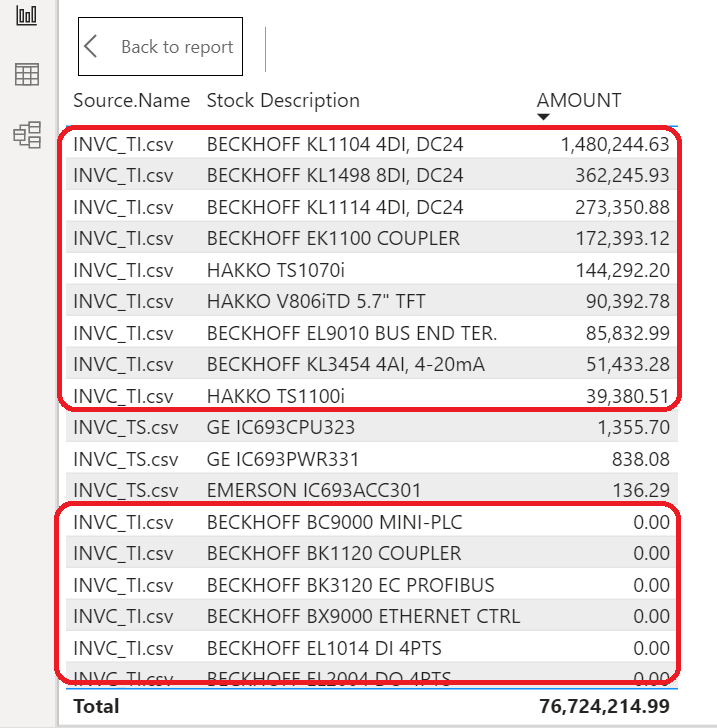Viewport: 717px width, 728px height.
Task: Select amount 85,832.99
Action: (x=627, y=333)
